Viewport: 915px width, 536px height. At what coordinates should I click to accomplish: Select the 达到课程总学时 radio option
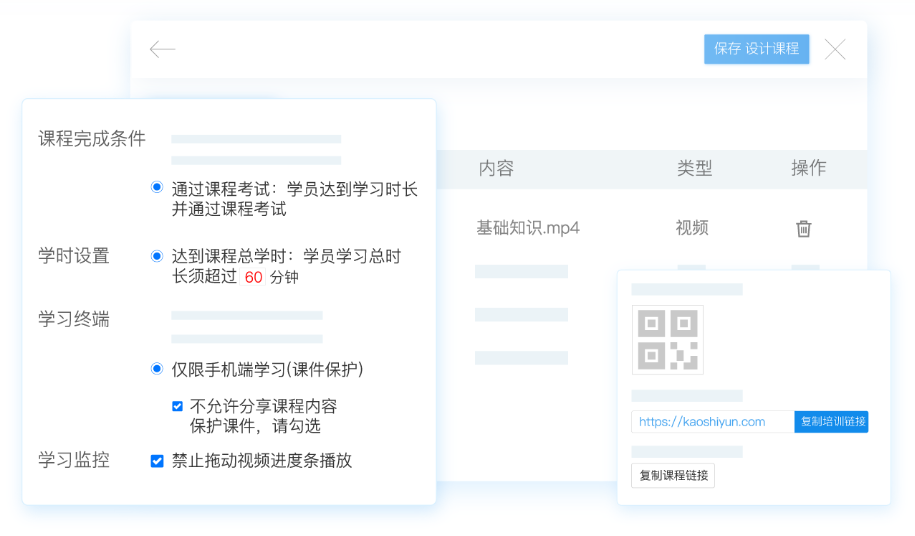click(157, 256)
